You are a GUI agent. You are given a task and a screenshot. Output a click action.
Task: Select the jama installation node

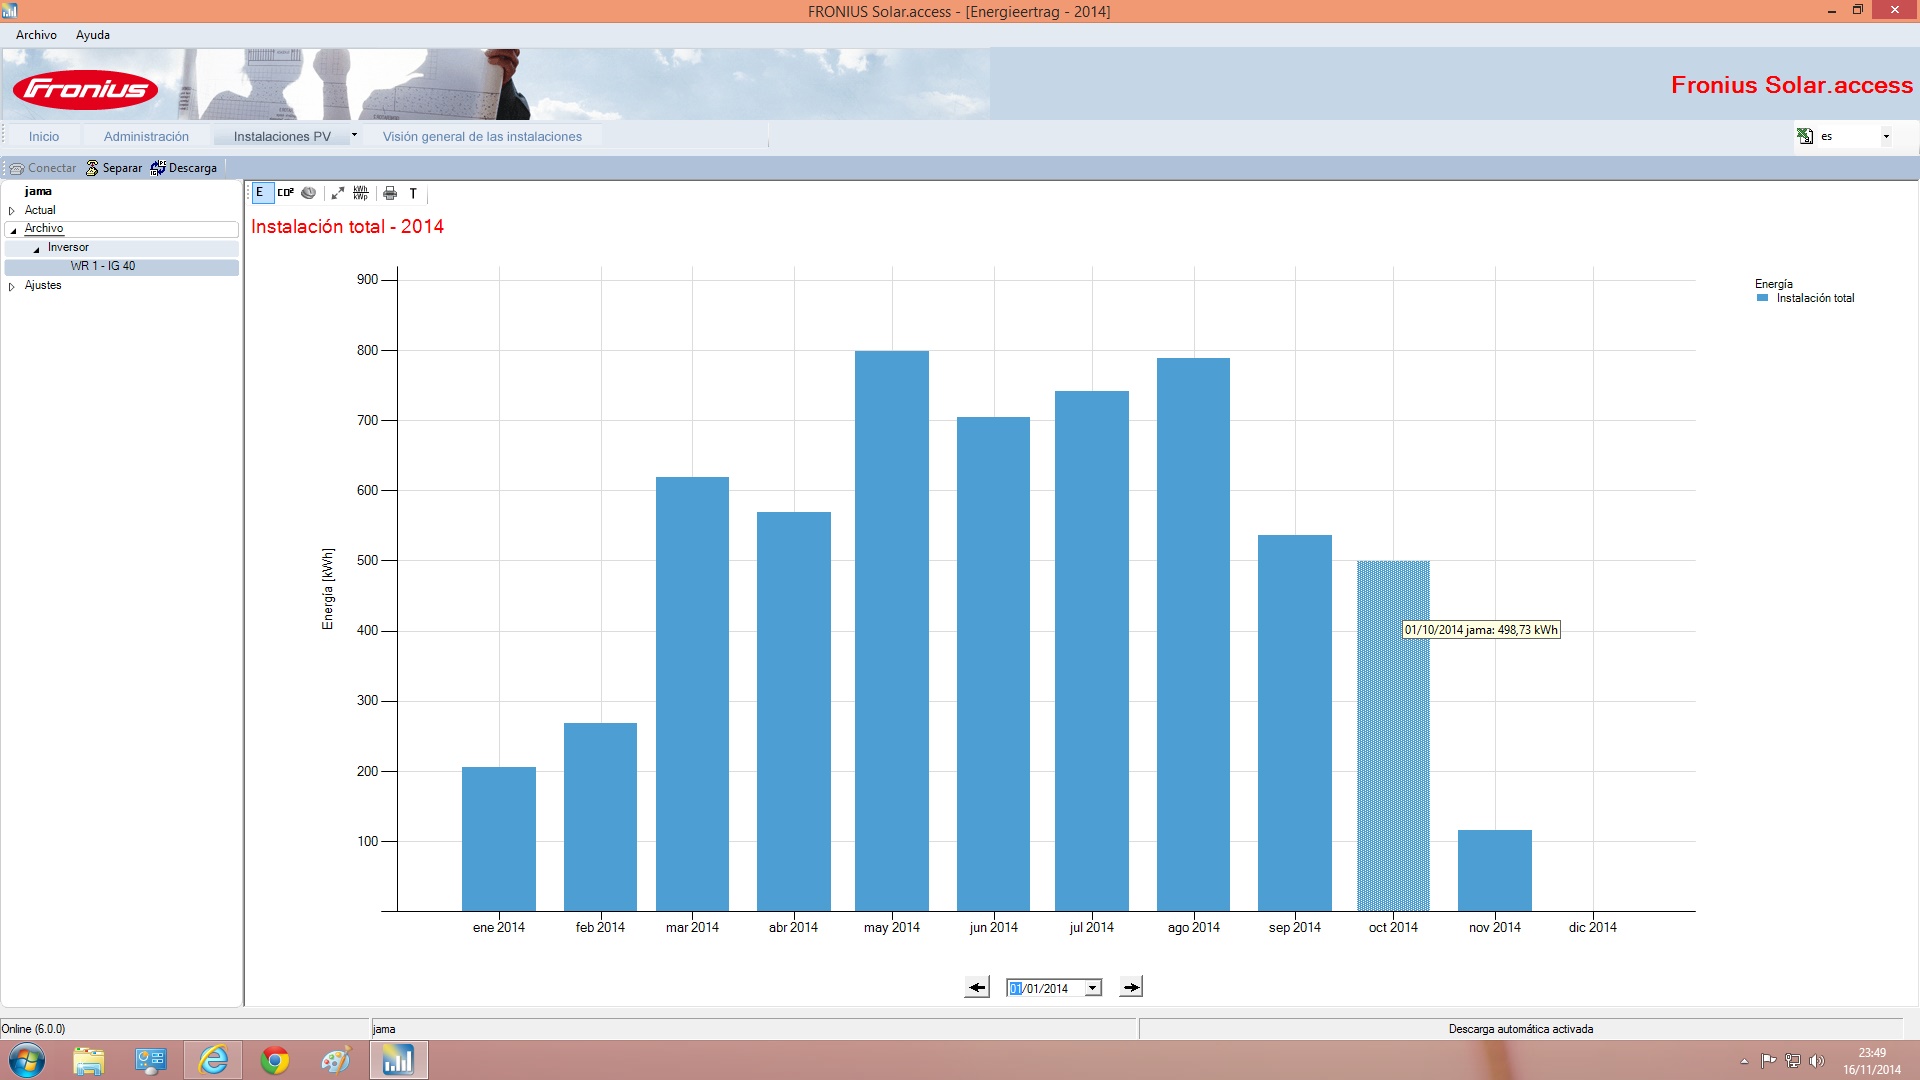pos(38,191)
